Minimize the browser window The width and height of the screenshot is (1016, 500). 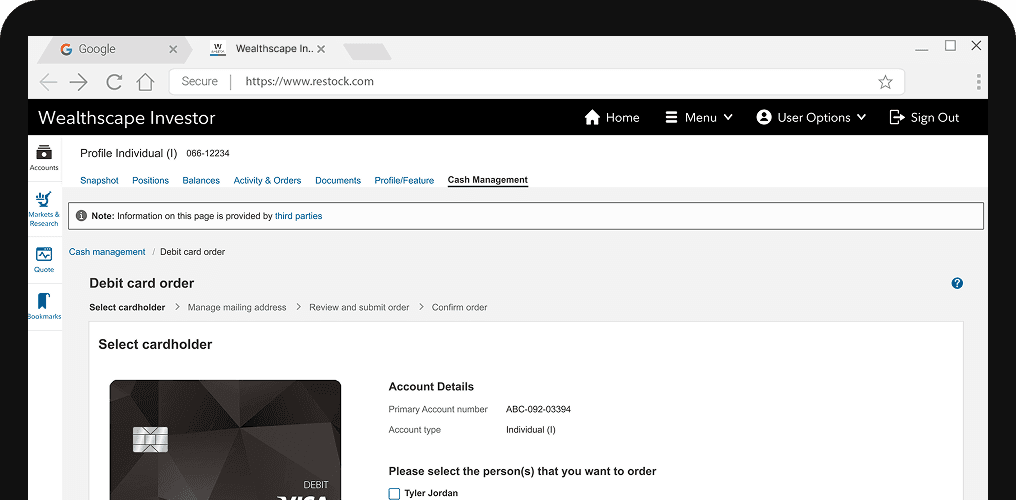pyautogui.click(x=921, y=49)
